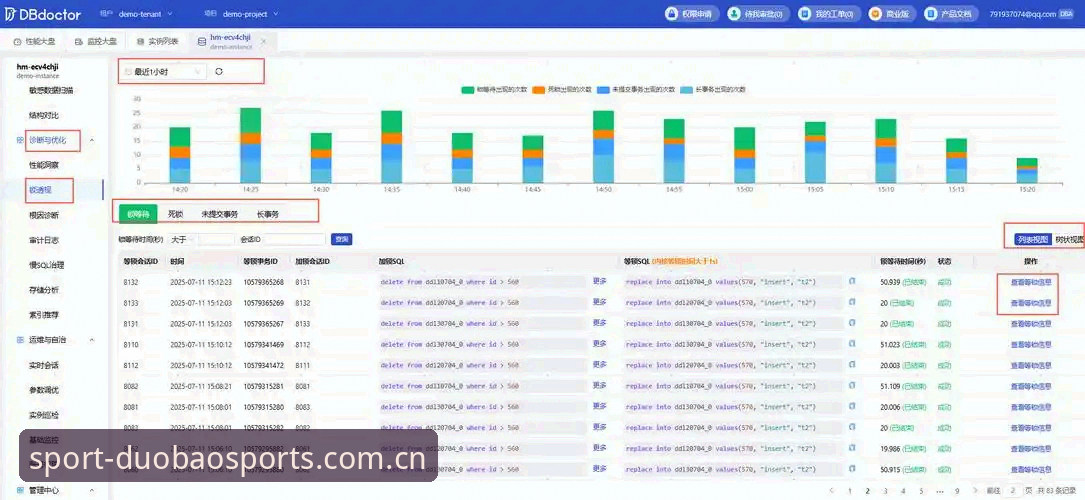Screen dimensions: 1085x500
Task: Toggle the green legend series in the chart
Action: click(x=468, y=90)
